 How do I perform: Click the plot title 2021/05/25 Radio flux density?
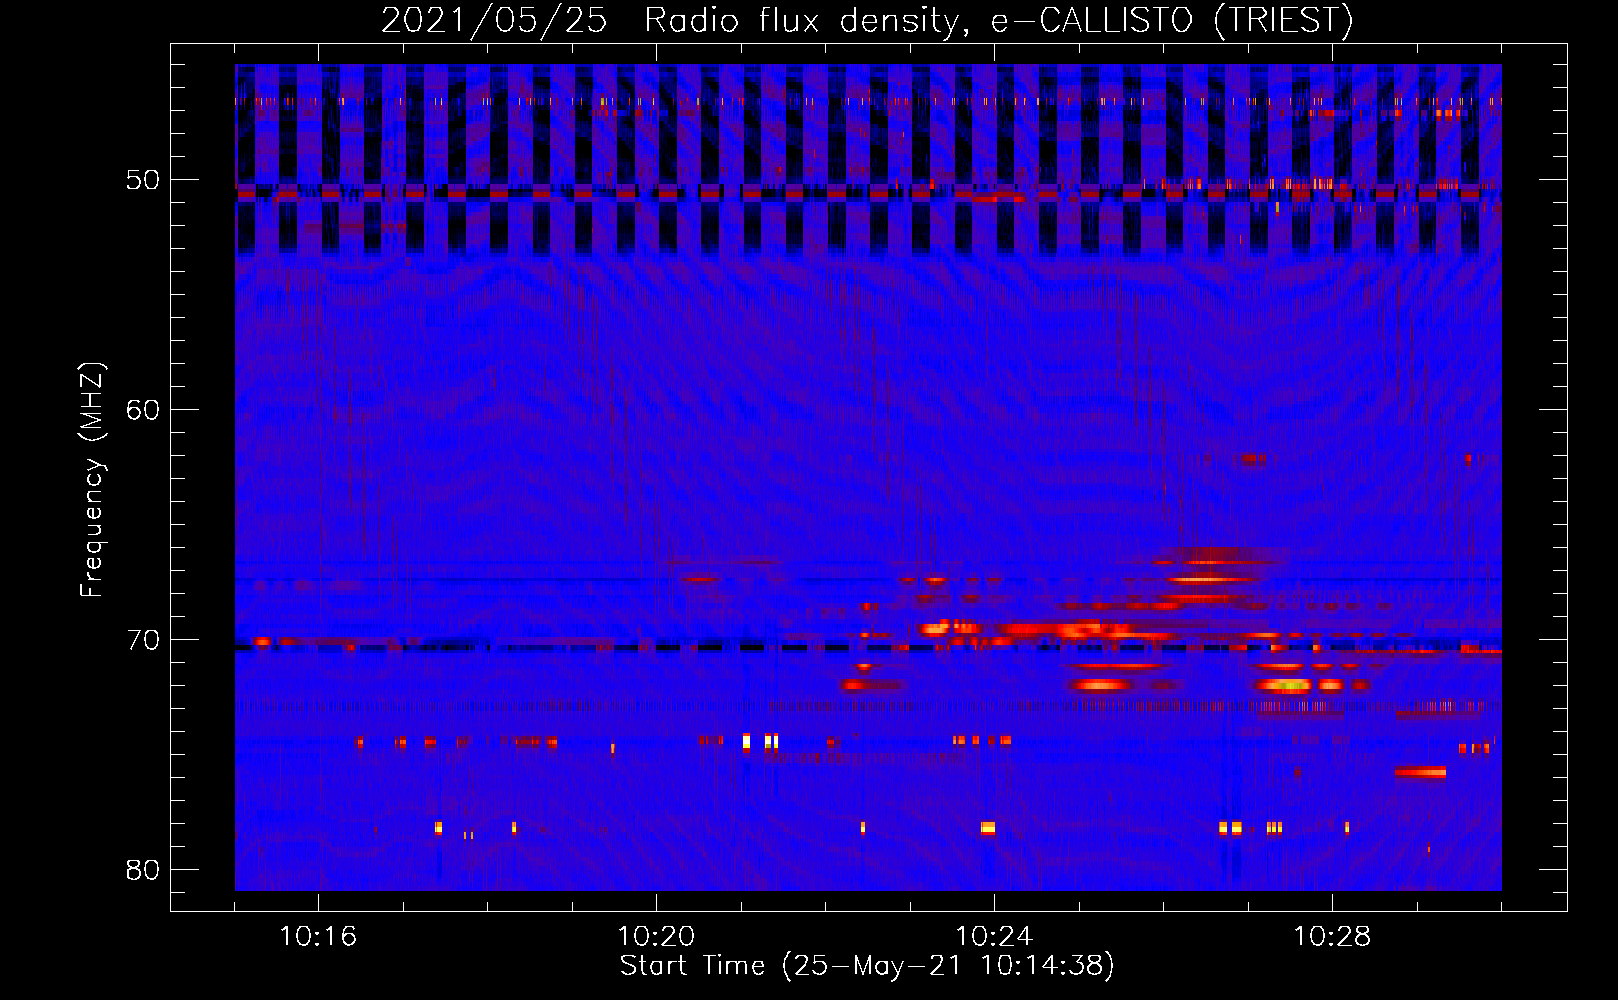(x=867, y=20)
